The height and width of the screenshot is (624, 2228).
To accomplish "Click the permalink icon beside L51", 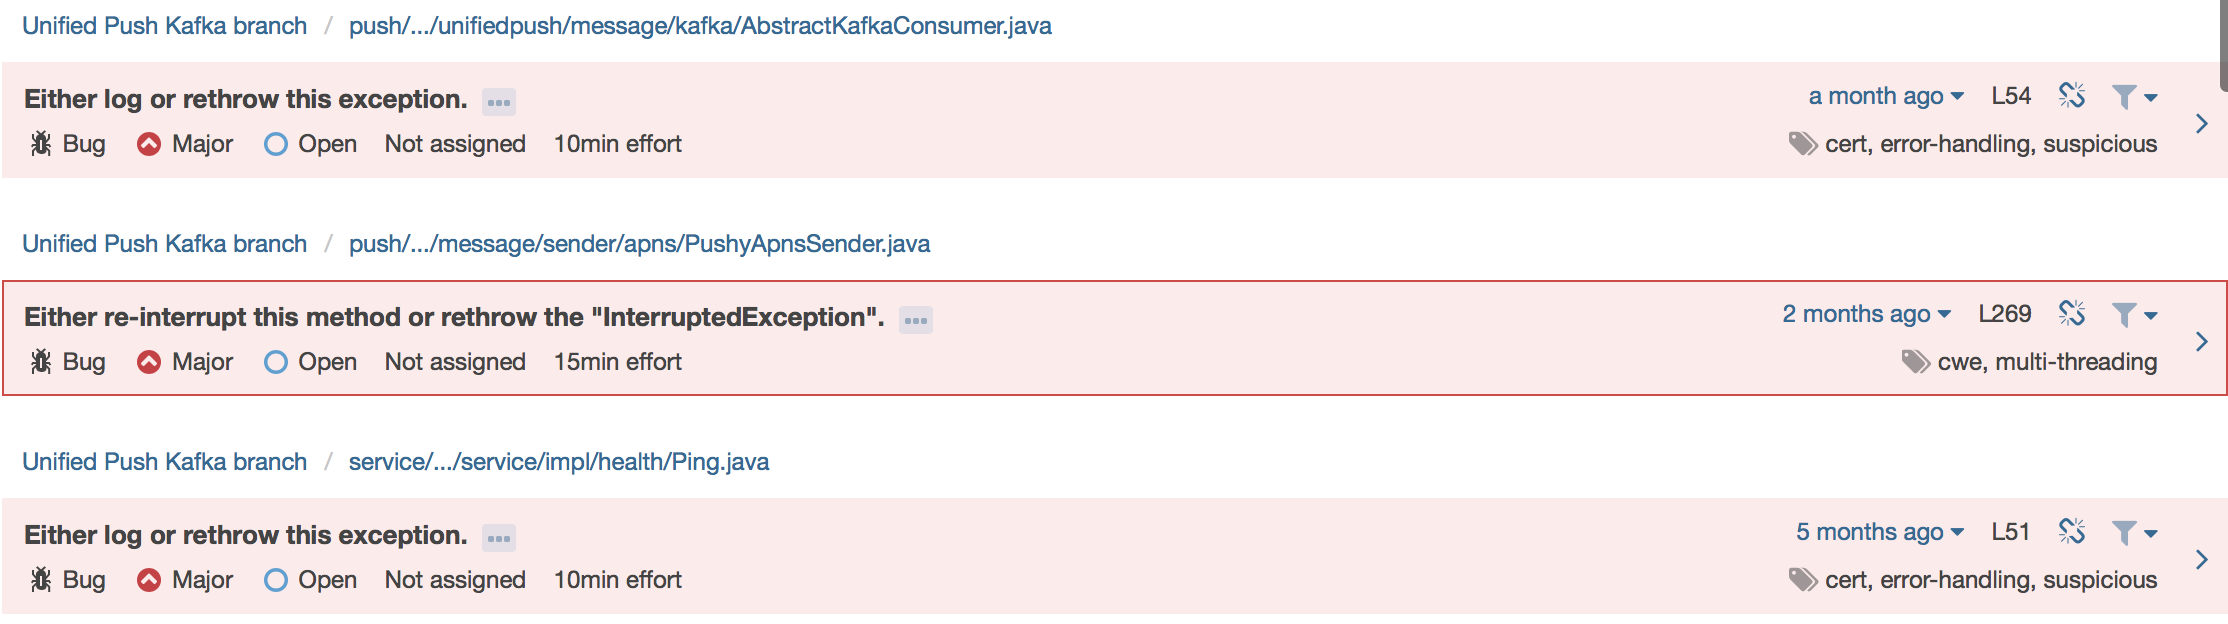I will tap(2073, 531).
